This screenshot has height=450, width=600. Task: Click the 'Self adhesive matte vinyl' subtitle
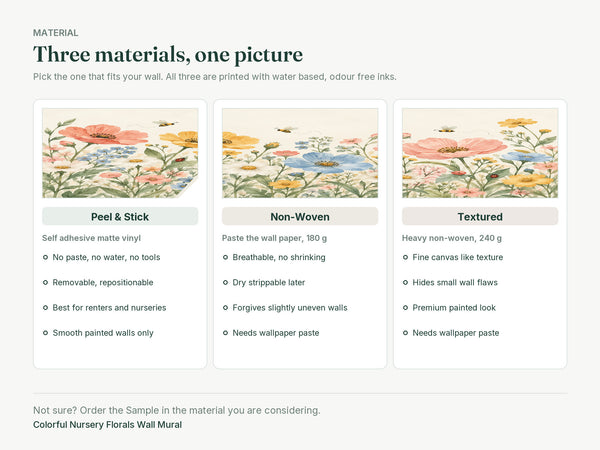(x=91, y=238)
